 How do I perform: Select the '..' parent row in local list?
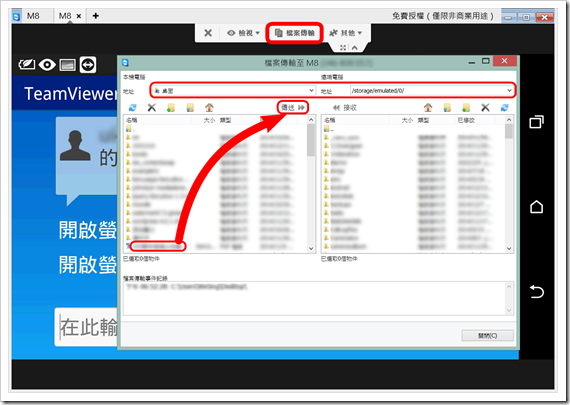click(216, 129)
